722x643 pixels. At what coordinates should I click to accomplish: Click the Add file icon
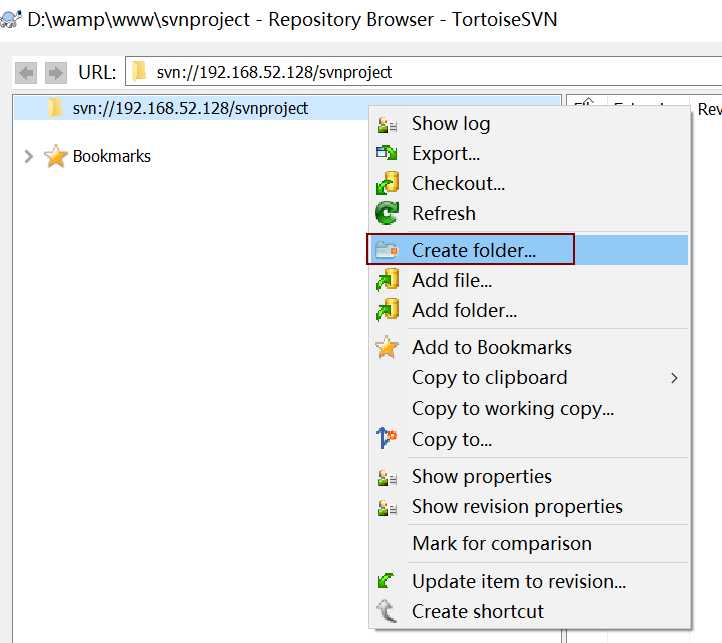point(387,280)
